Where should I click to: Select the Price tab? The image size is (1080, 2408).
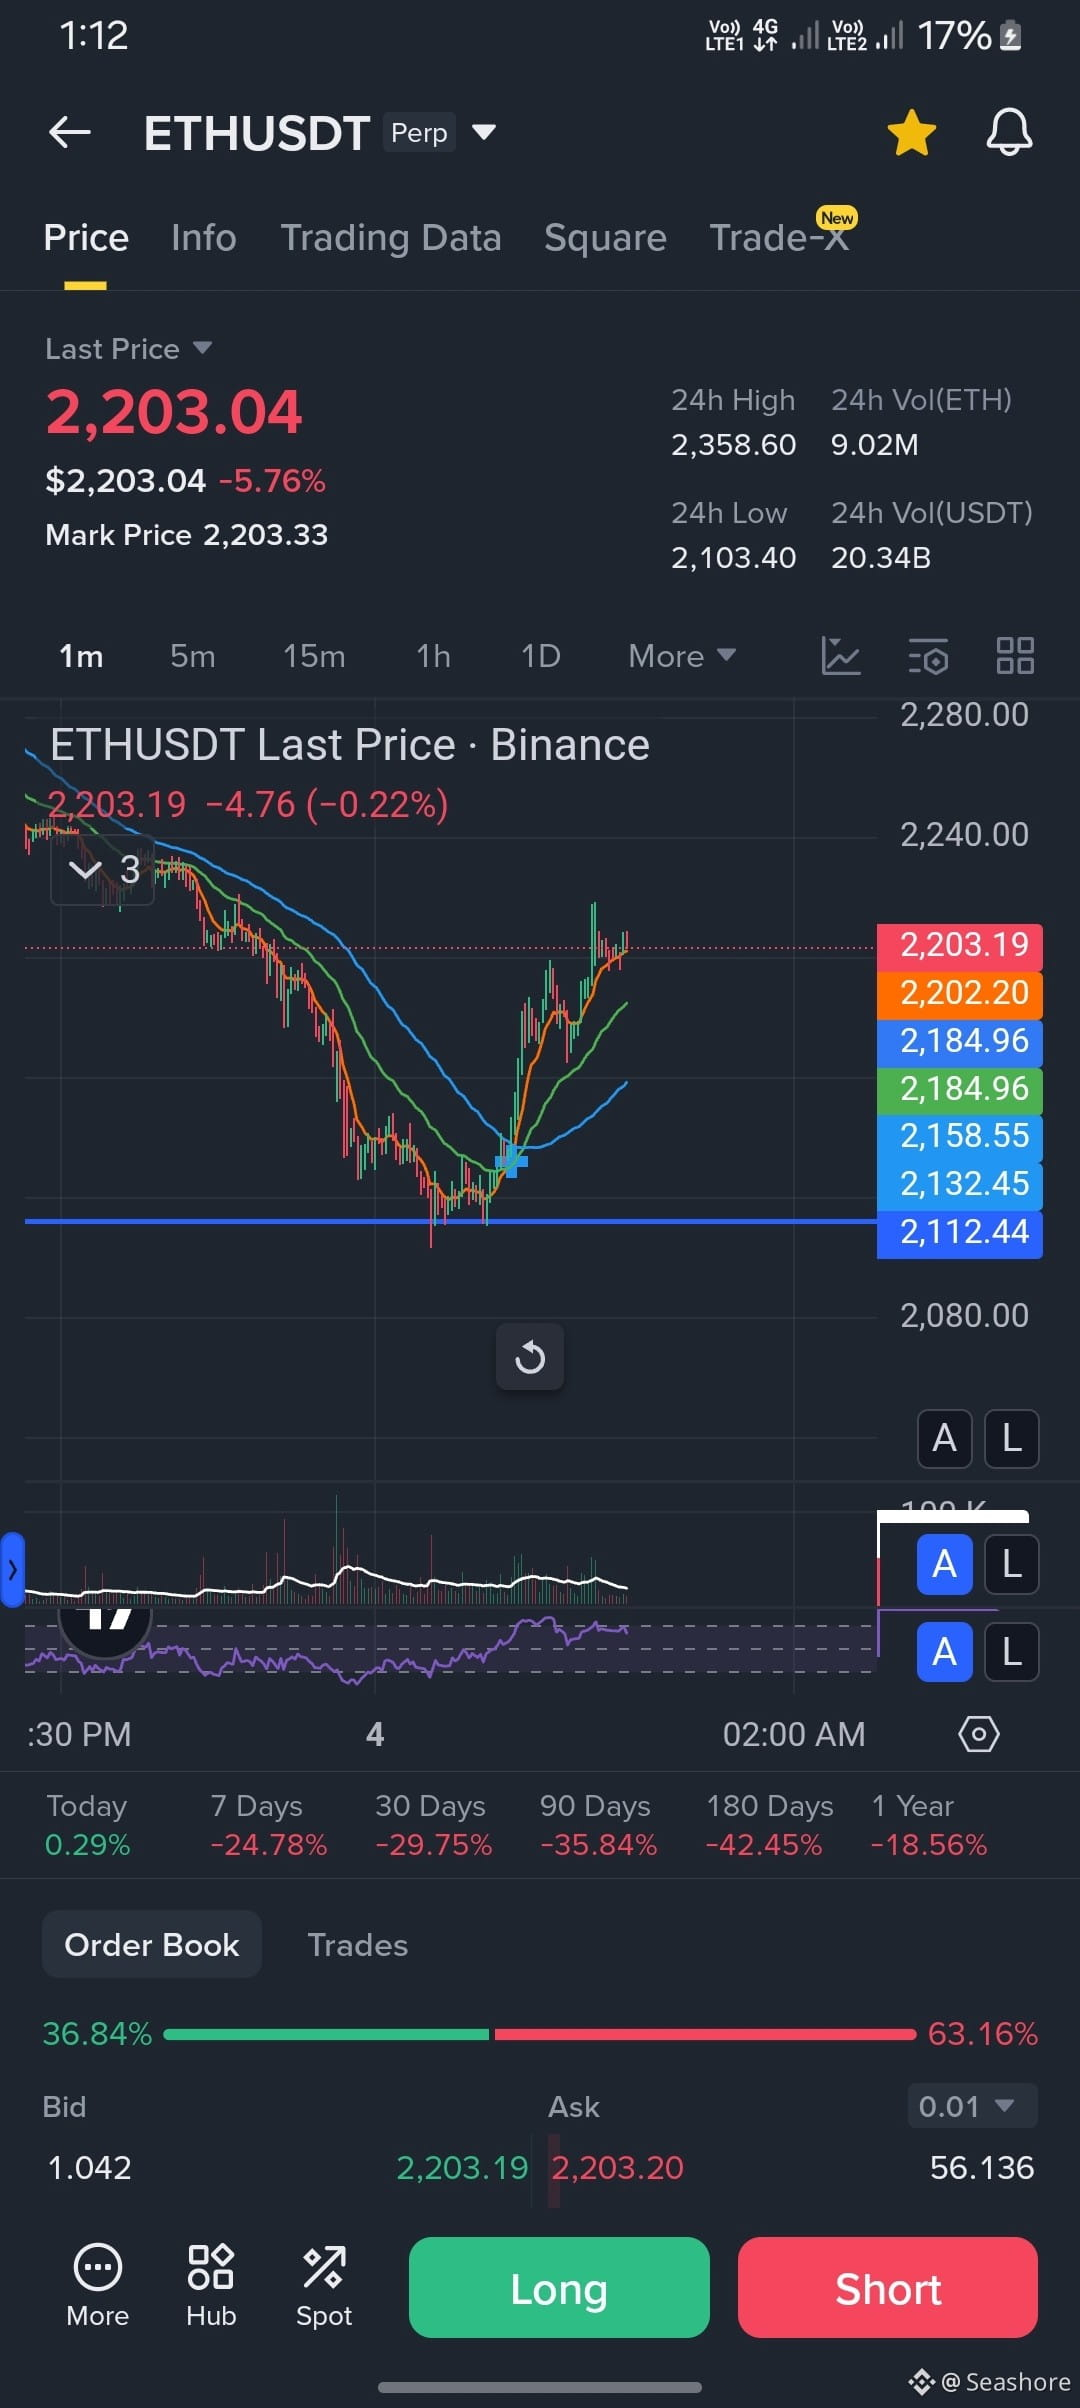(x=86, y=238)
